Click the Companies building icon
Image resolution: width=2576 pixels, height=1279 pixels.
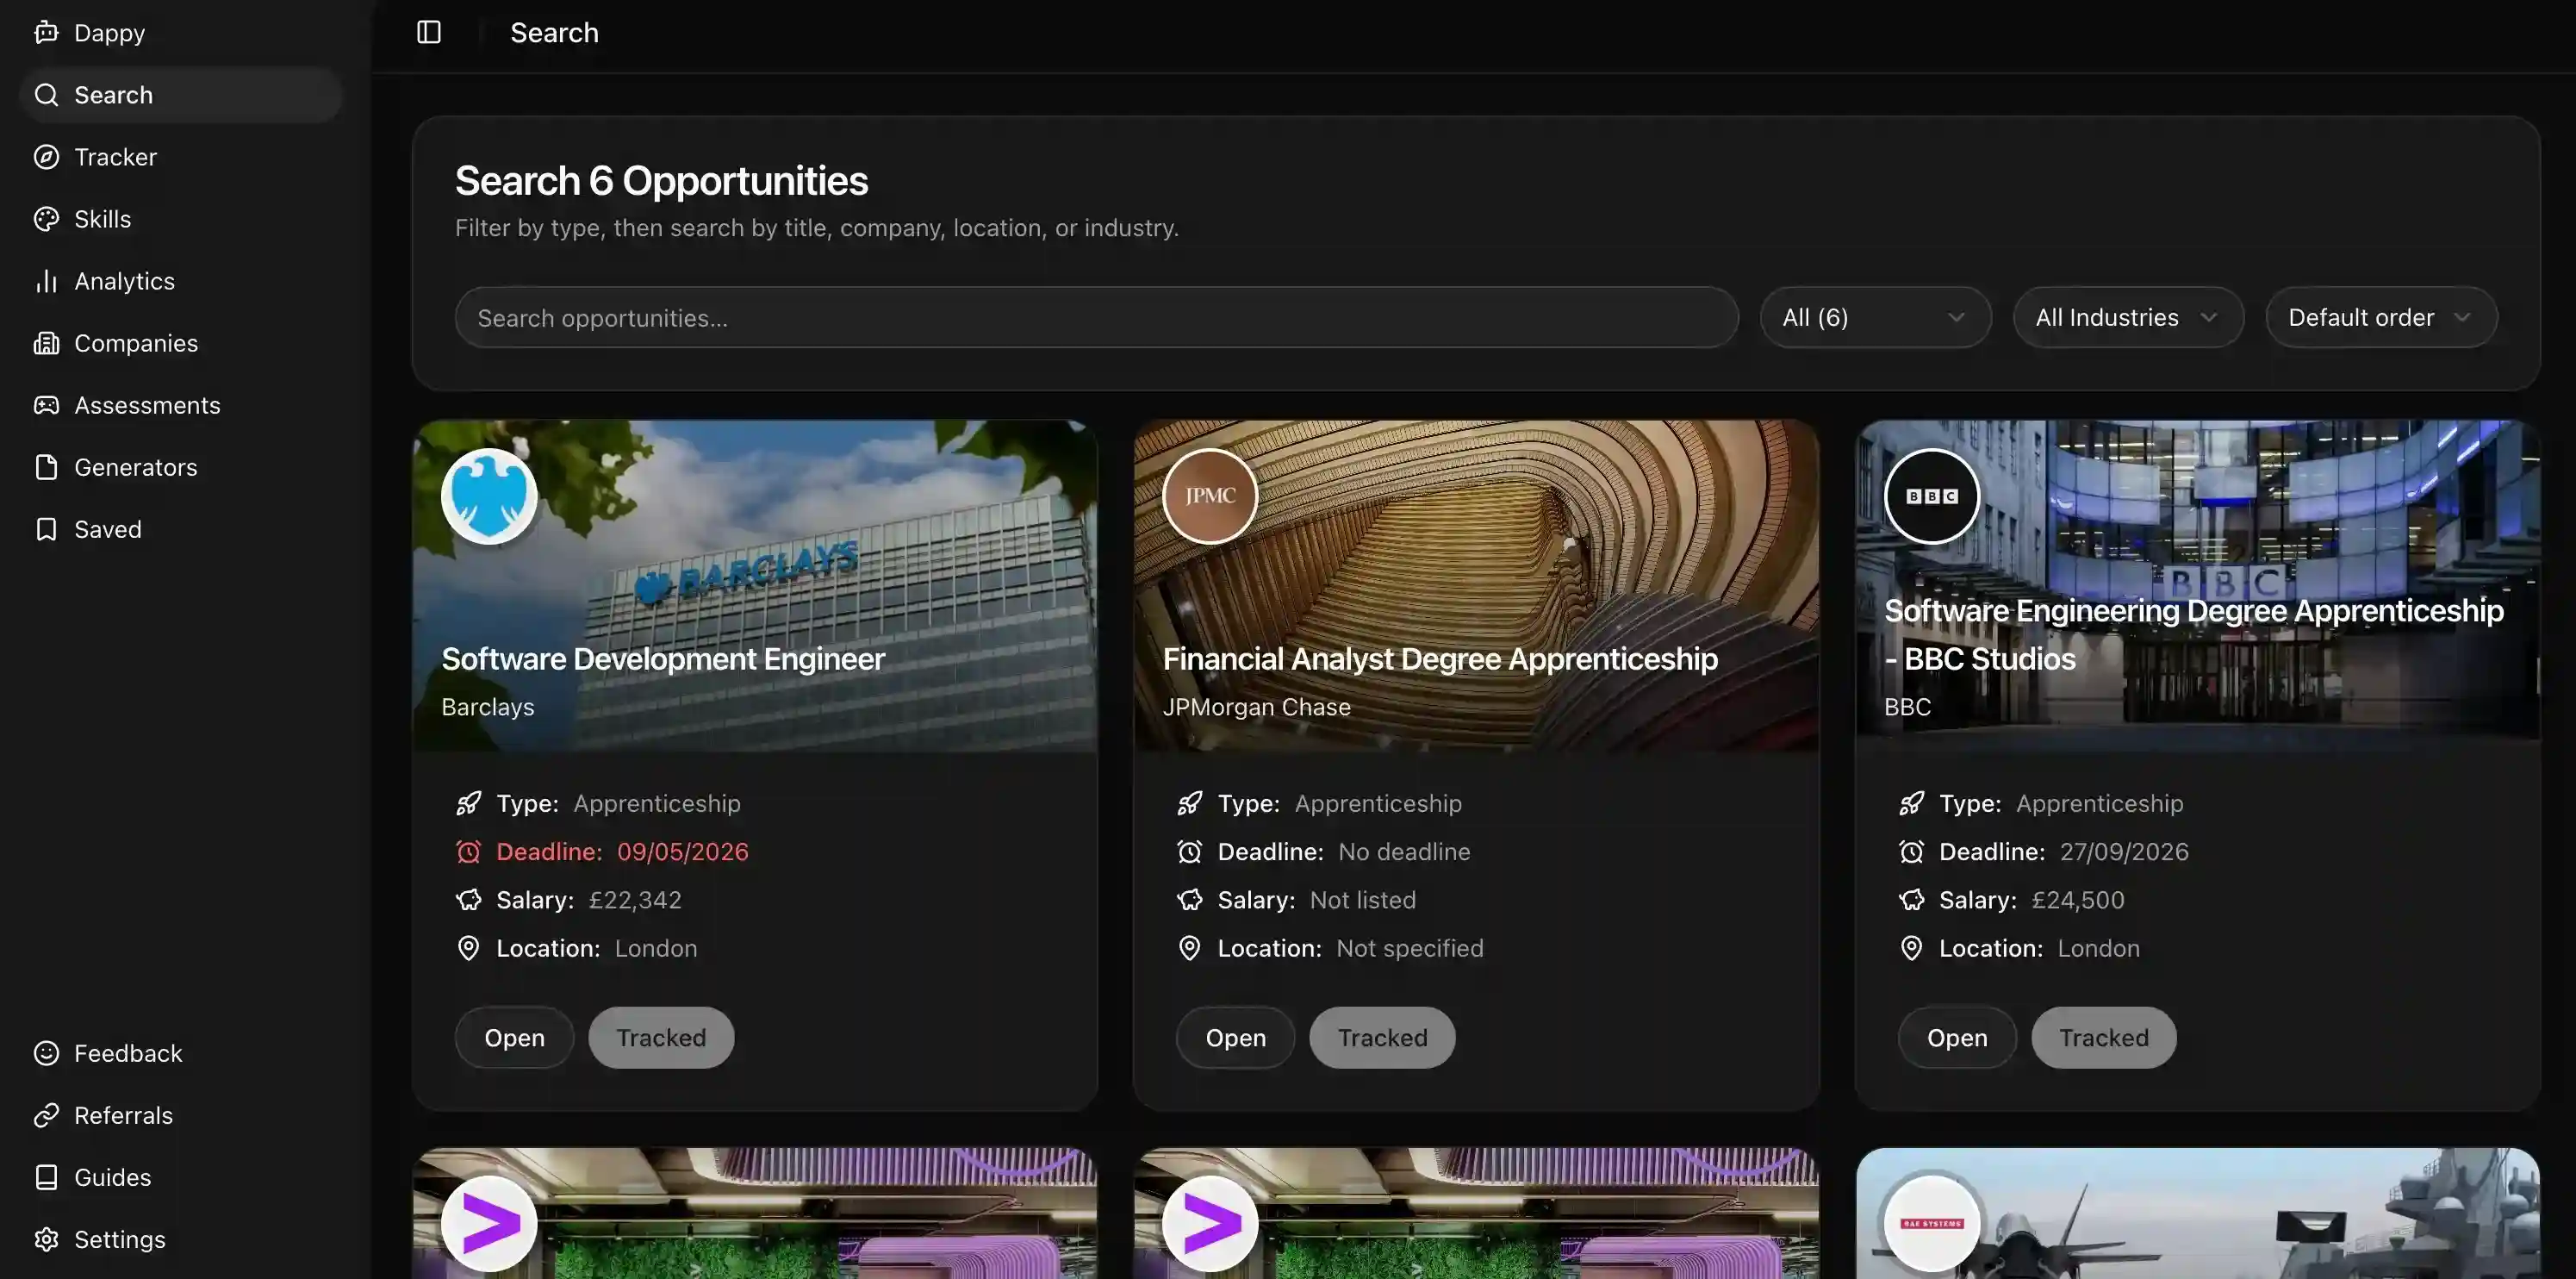coord(46,343)
